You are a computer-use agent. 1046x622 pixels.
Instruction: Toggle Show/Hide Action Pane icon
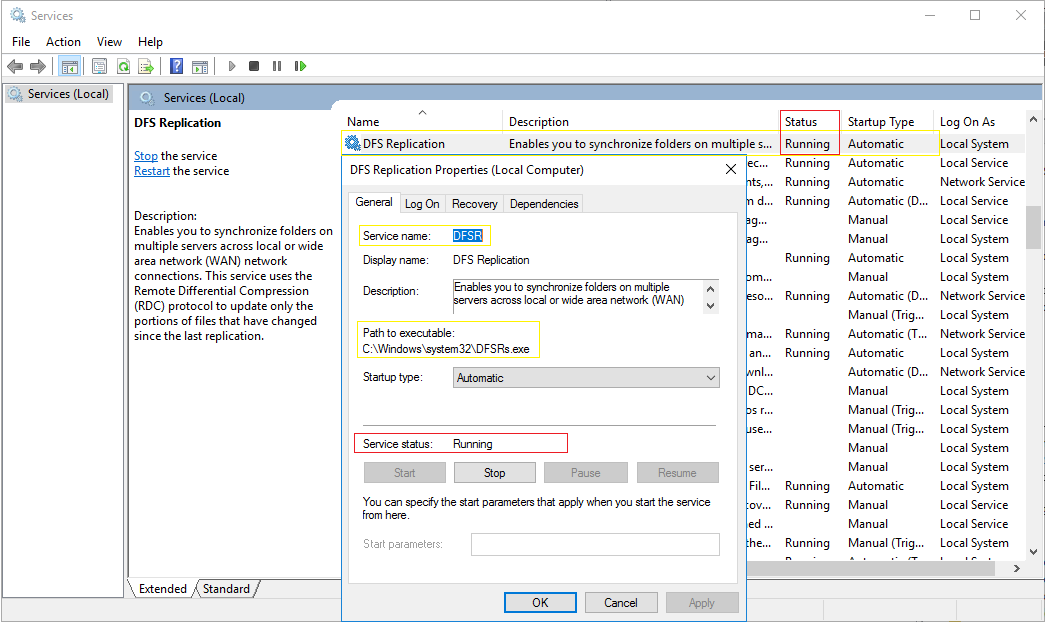pos(200,66)
